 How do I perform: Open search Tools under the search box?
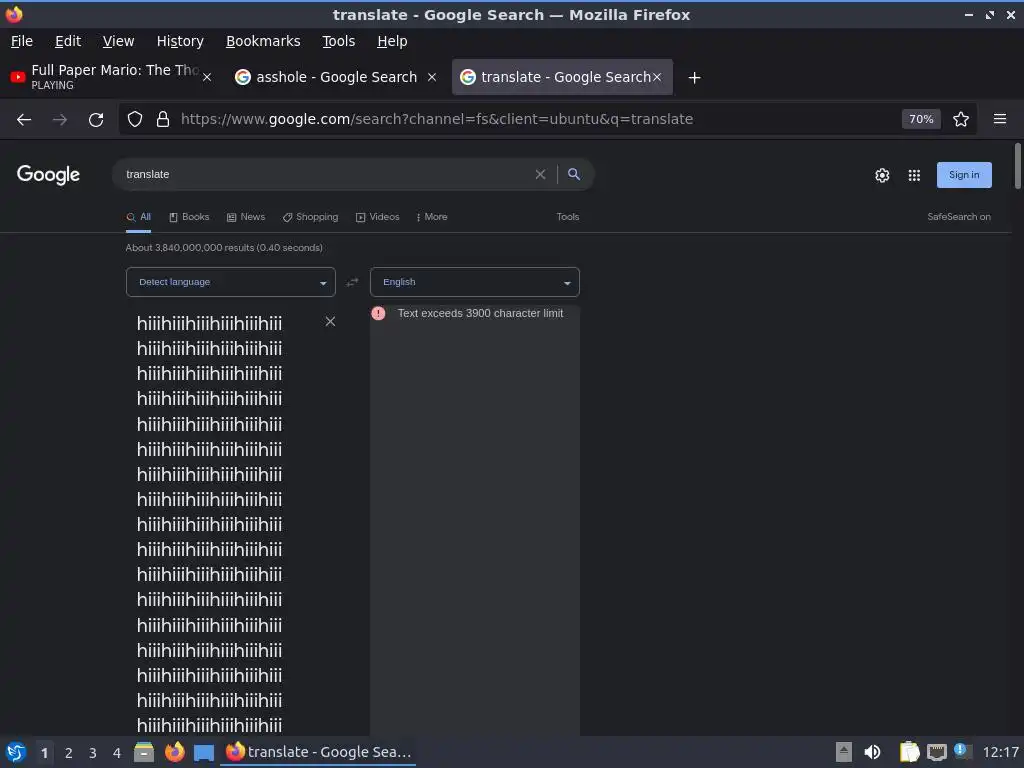point(568,217)
